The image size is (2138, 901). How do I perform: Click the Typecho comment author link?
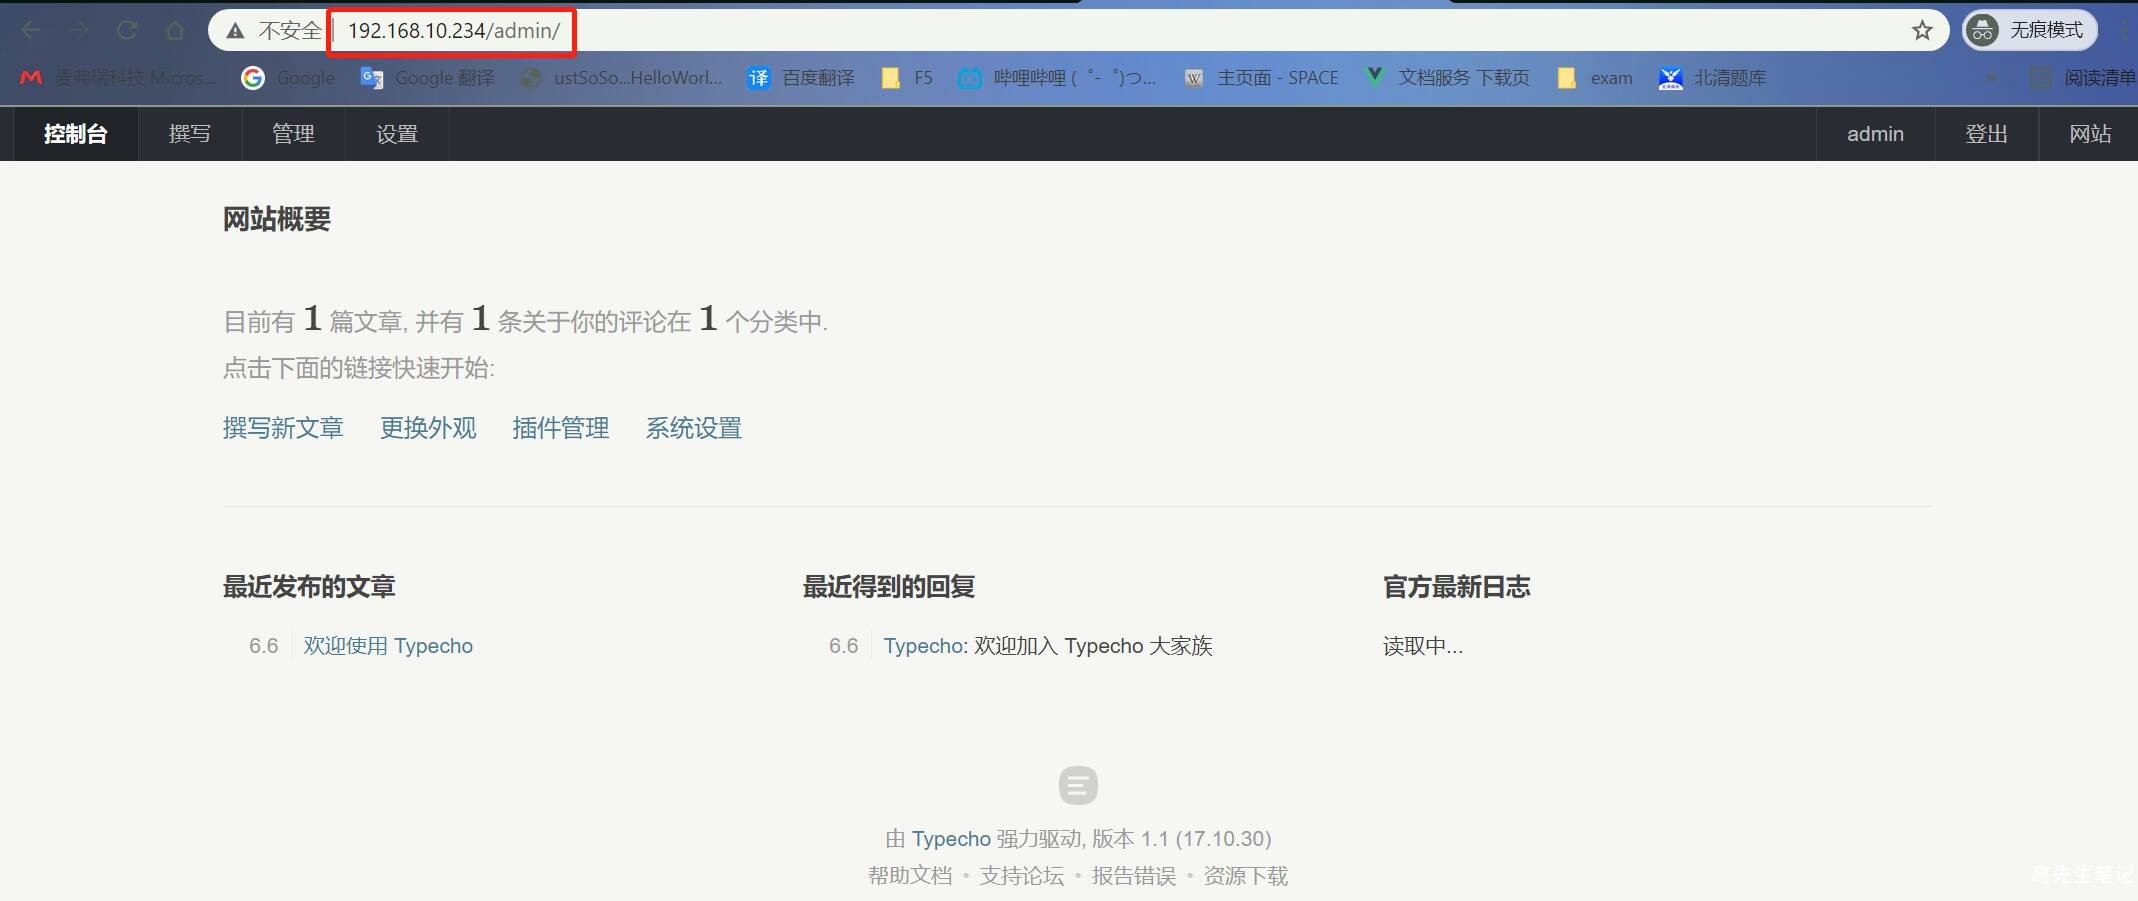coord(923,646)
